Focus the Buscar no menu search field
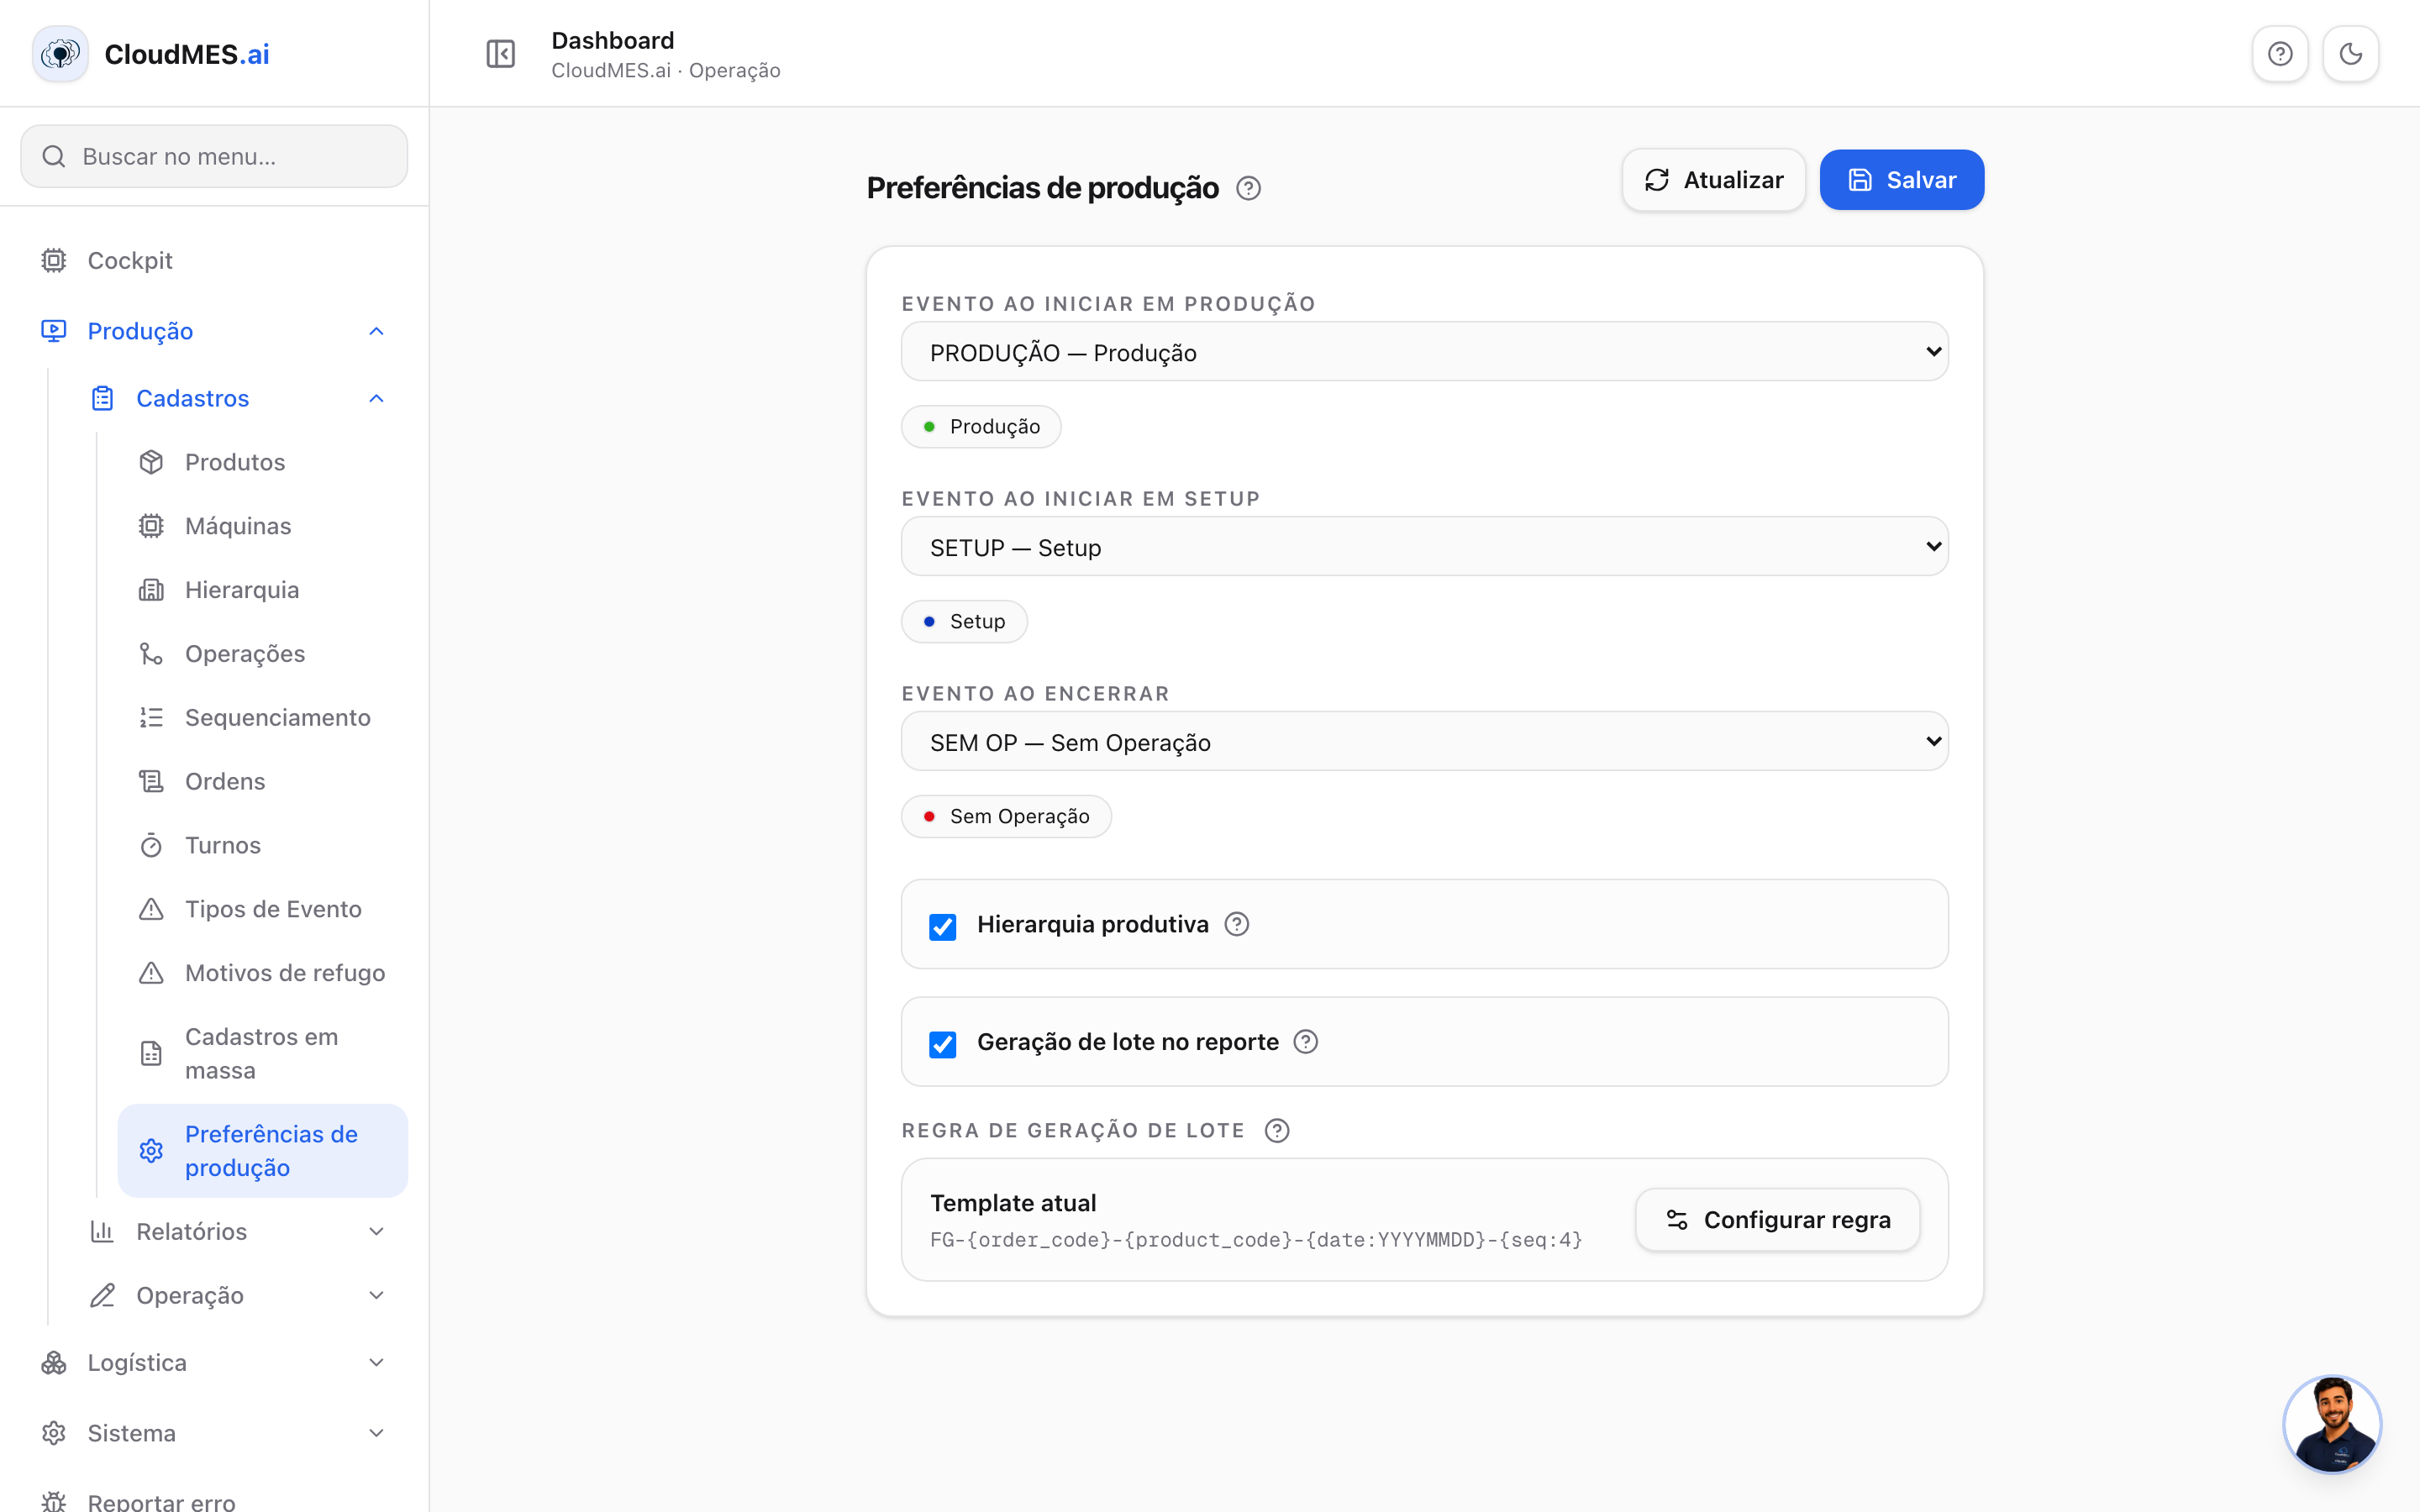The height and width of the screenshot is (1512, 2420). [x=214, y=157]
